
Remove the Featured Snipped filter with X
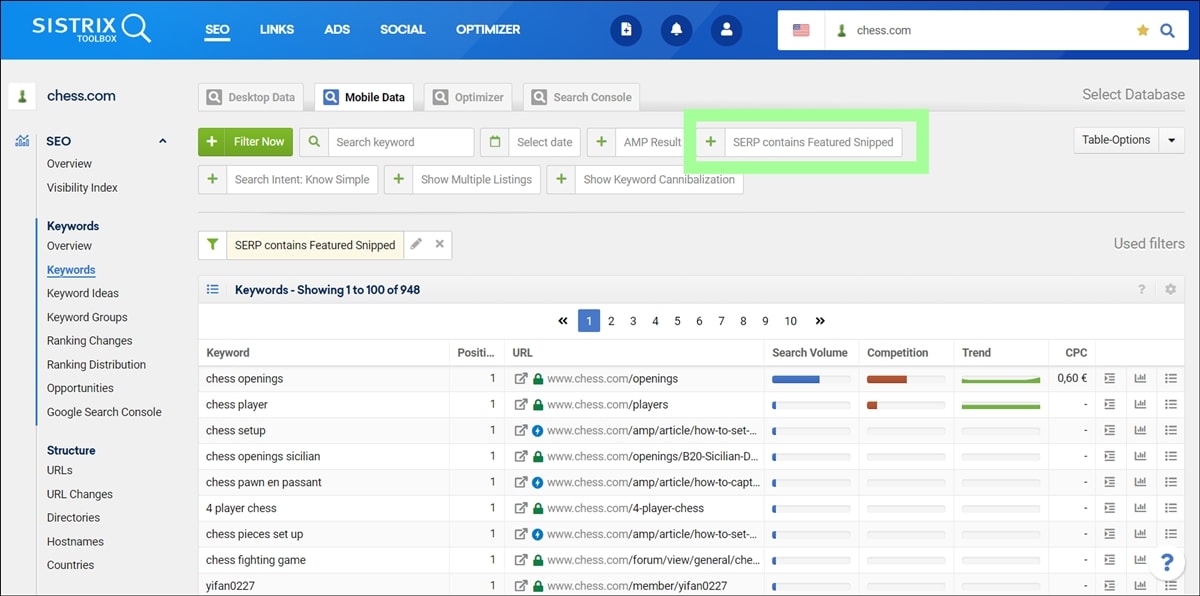click(x=439, y=244)
